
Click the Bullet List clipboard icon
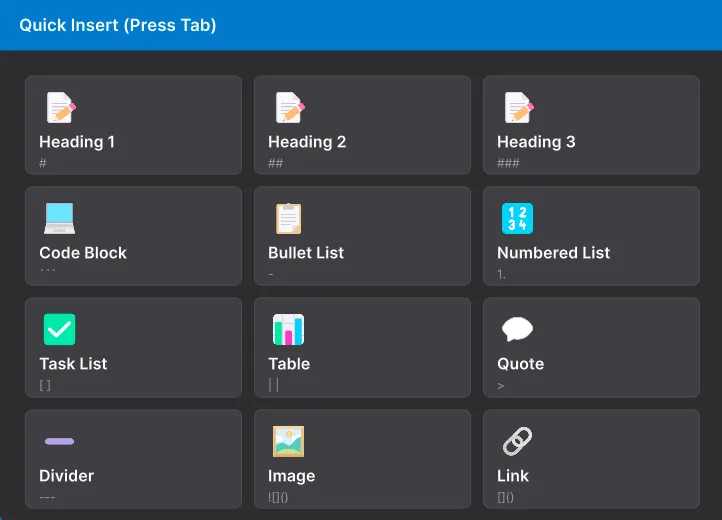click(x=289, y=218)
